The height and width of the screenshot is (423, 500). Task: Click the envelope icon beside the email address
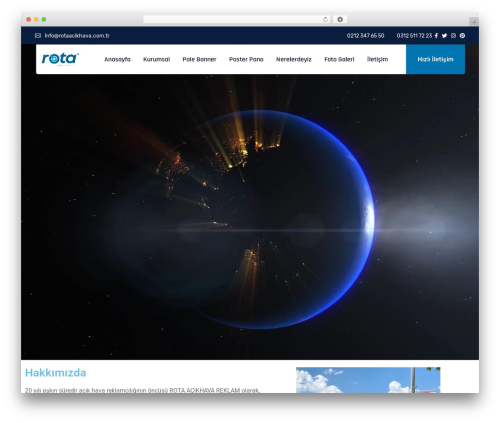[x=38, y=36]
